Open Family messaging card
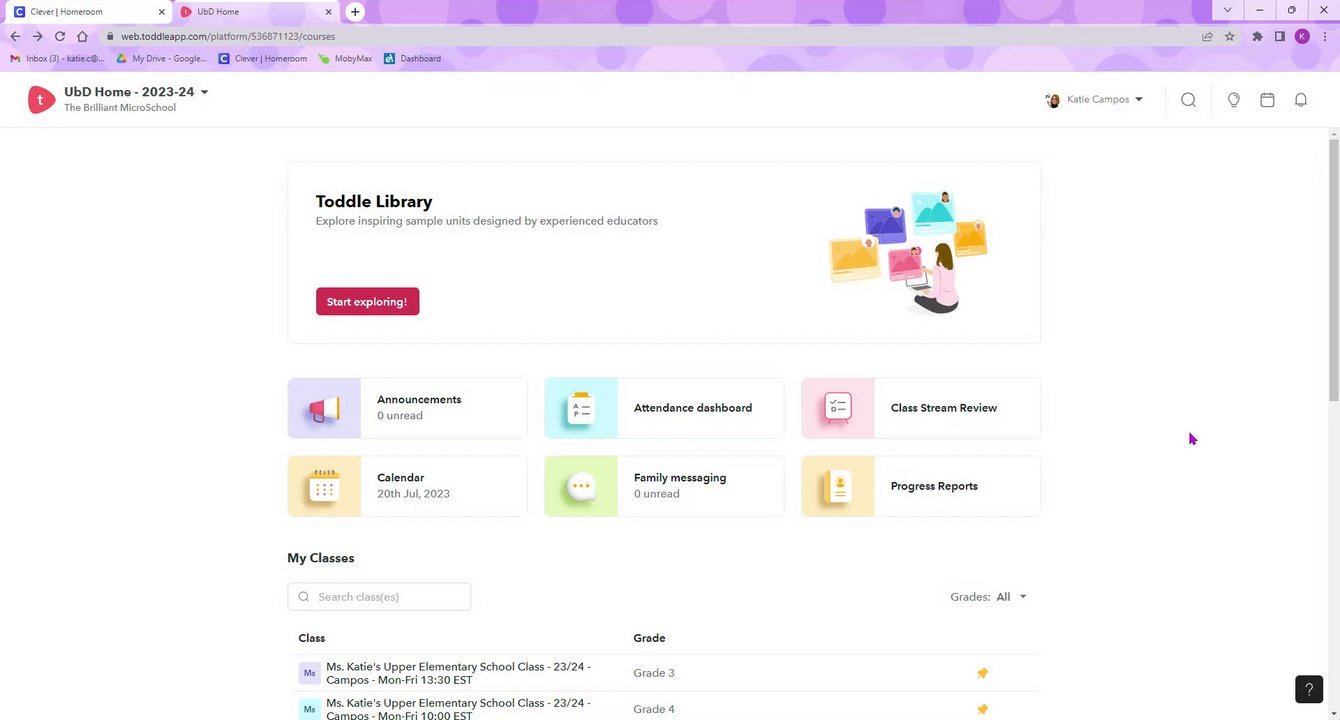 [664, 486]
